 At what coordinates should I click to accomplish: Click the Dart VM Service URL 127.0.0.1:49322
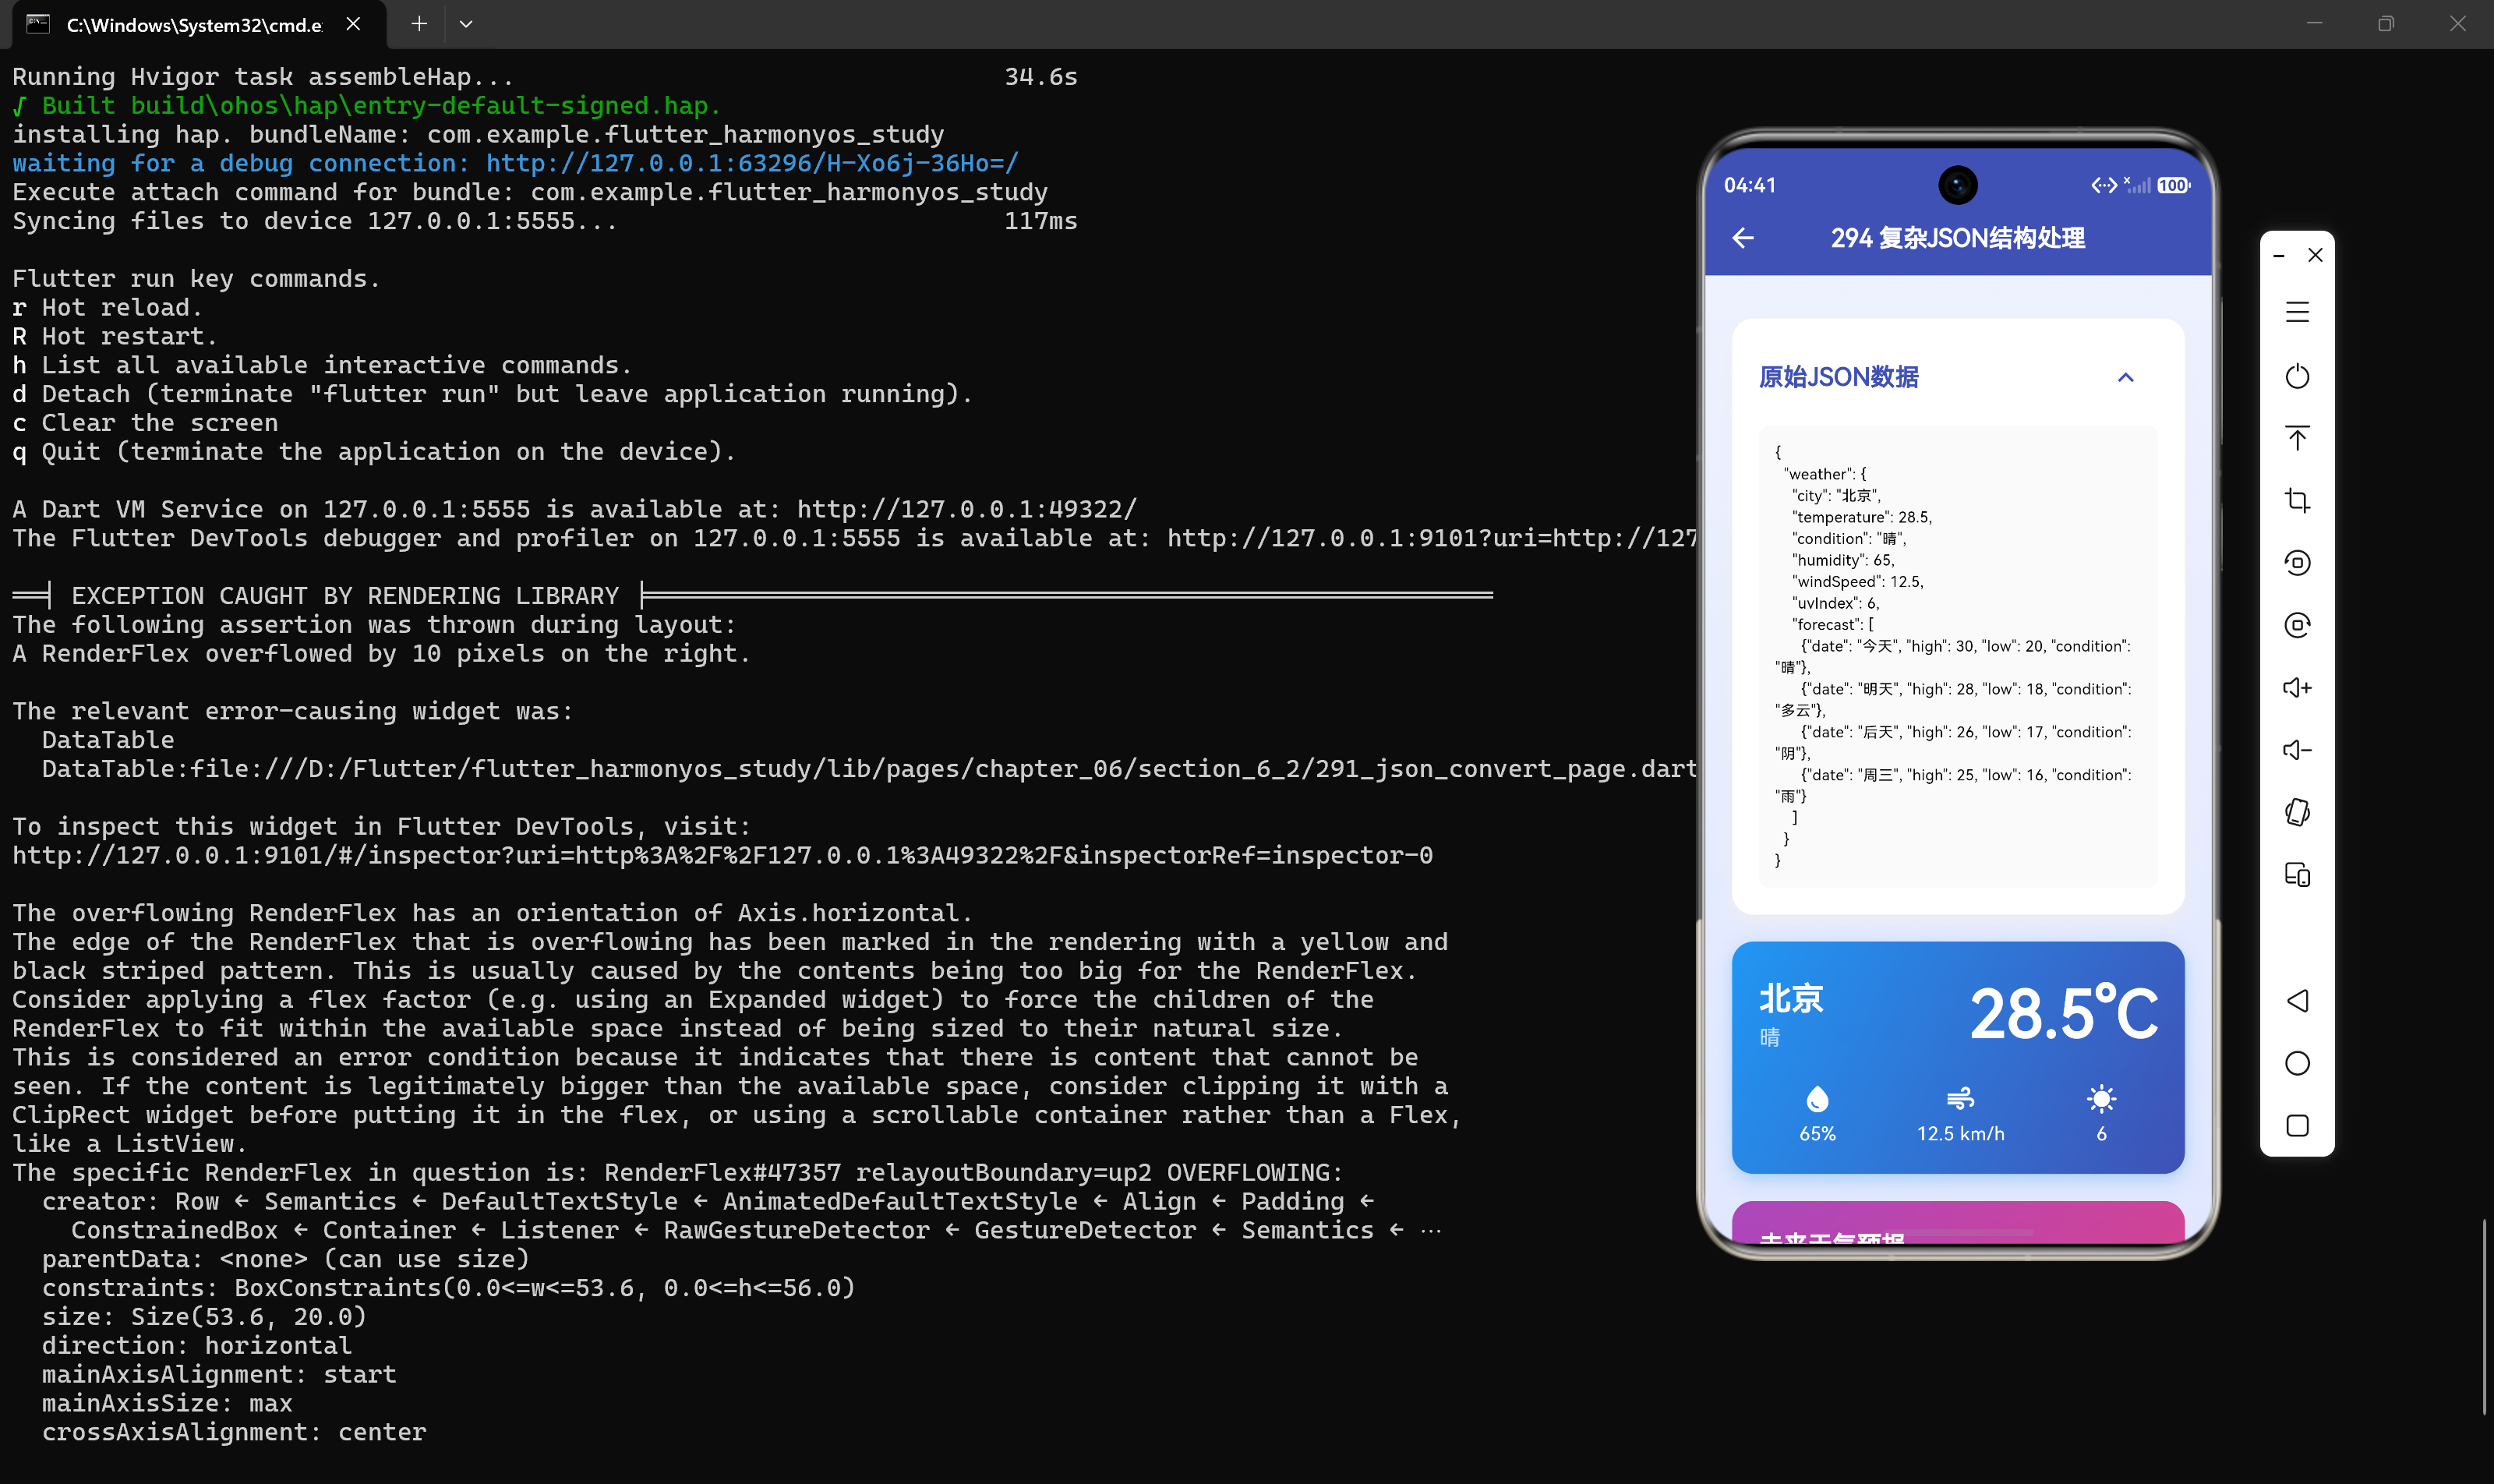click(x=966, y=509)
